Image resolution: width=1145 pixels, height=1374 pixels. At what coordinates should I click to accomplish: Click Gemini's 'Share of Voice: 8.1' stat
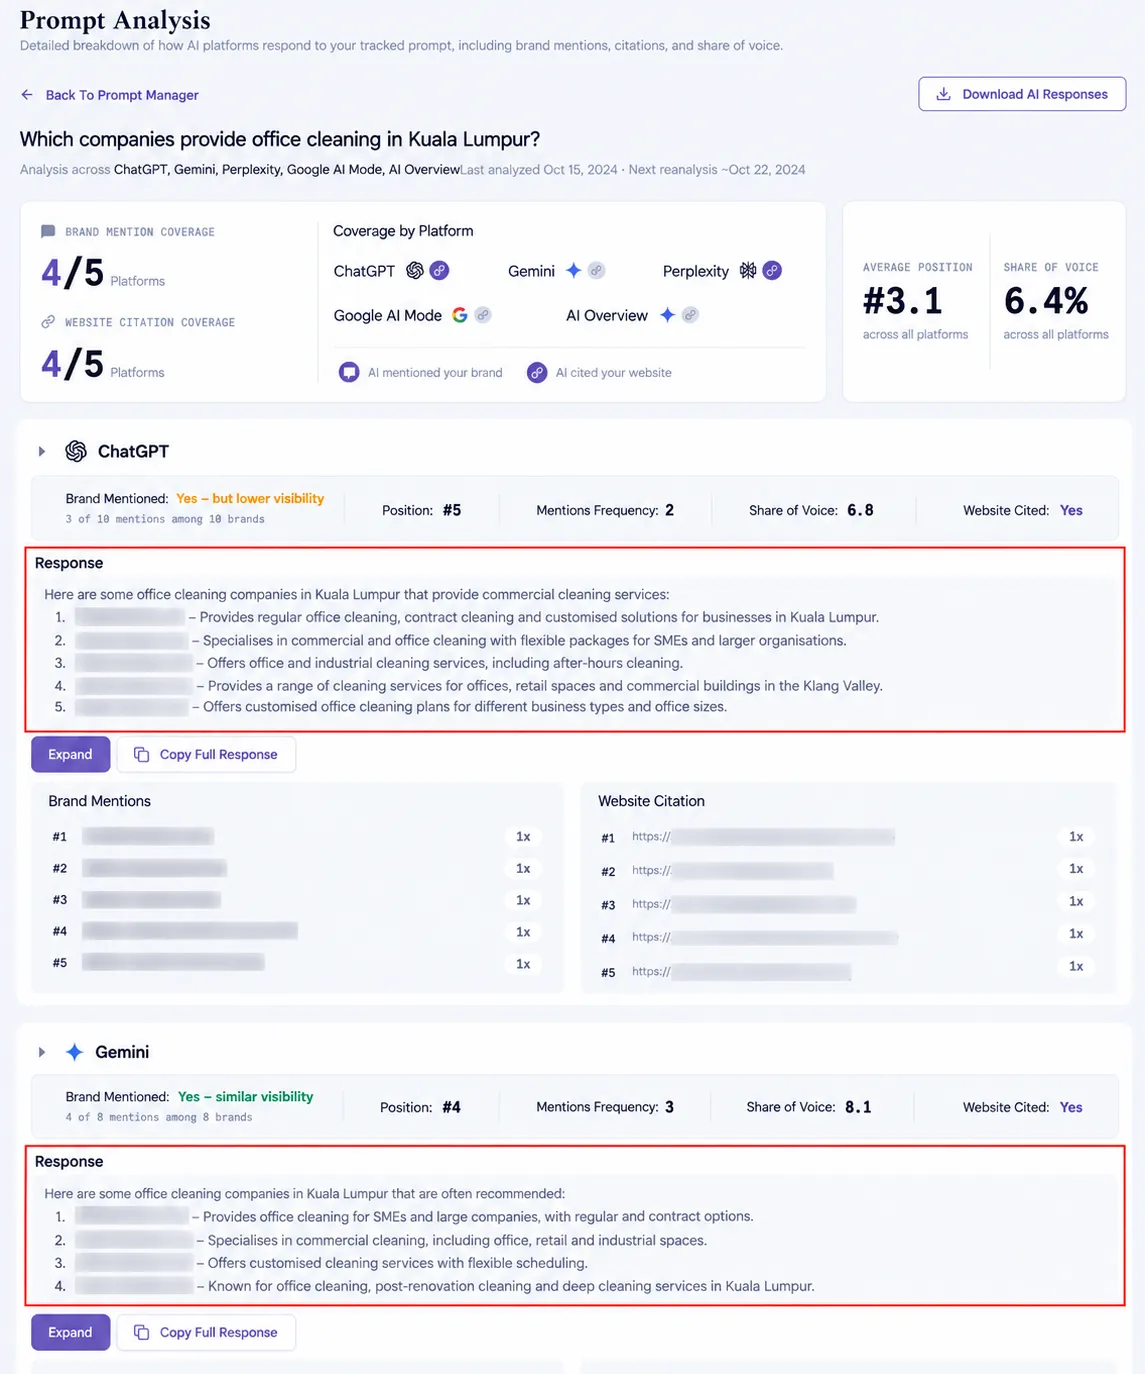click(x=809, y=1107)
